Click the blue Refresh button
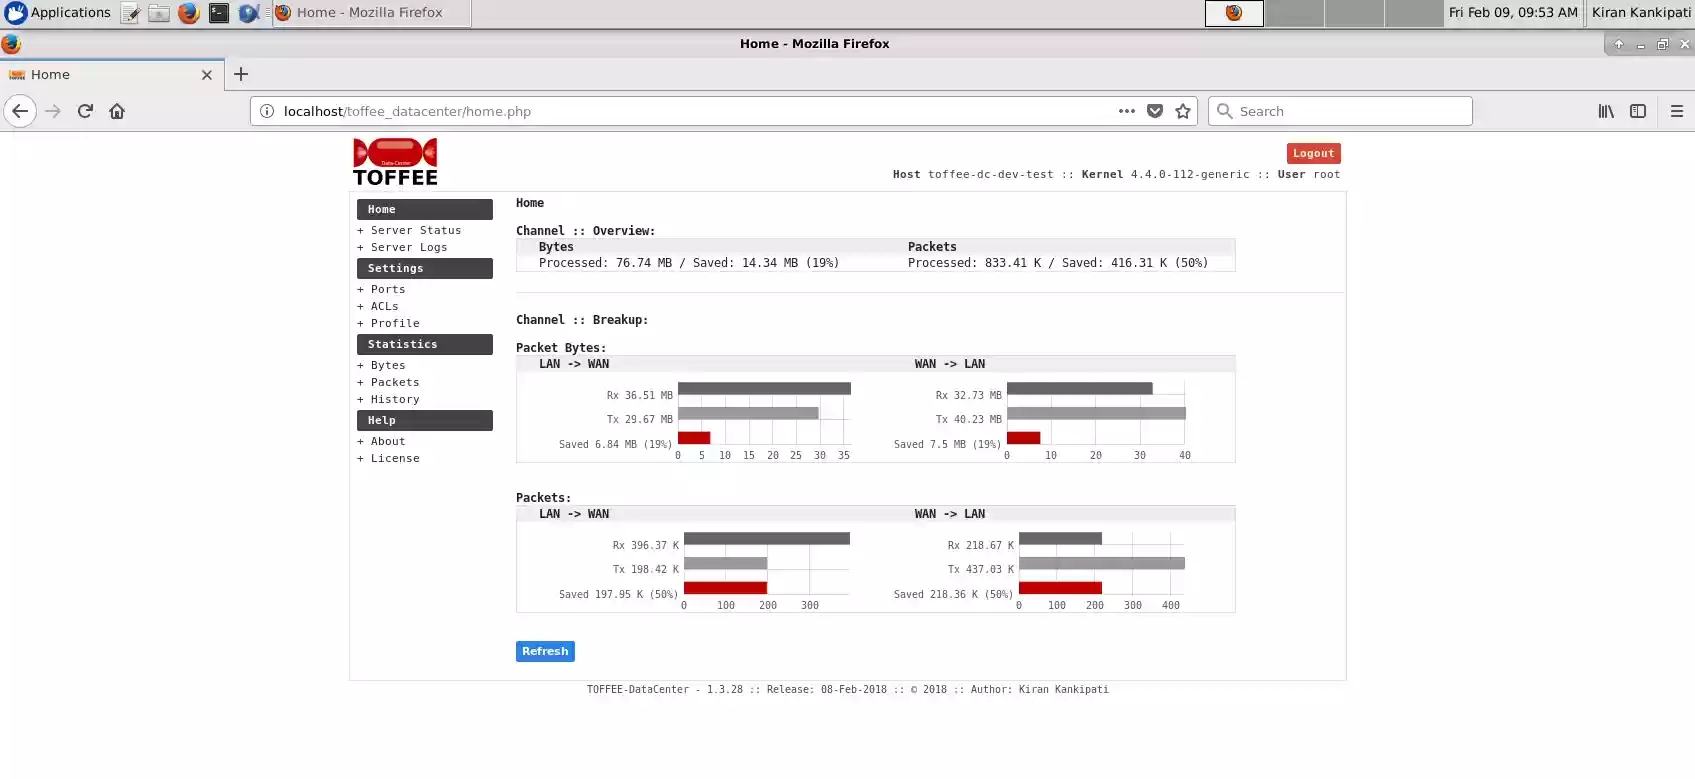 coord(545,651)
